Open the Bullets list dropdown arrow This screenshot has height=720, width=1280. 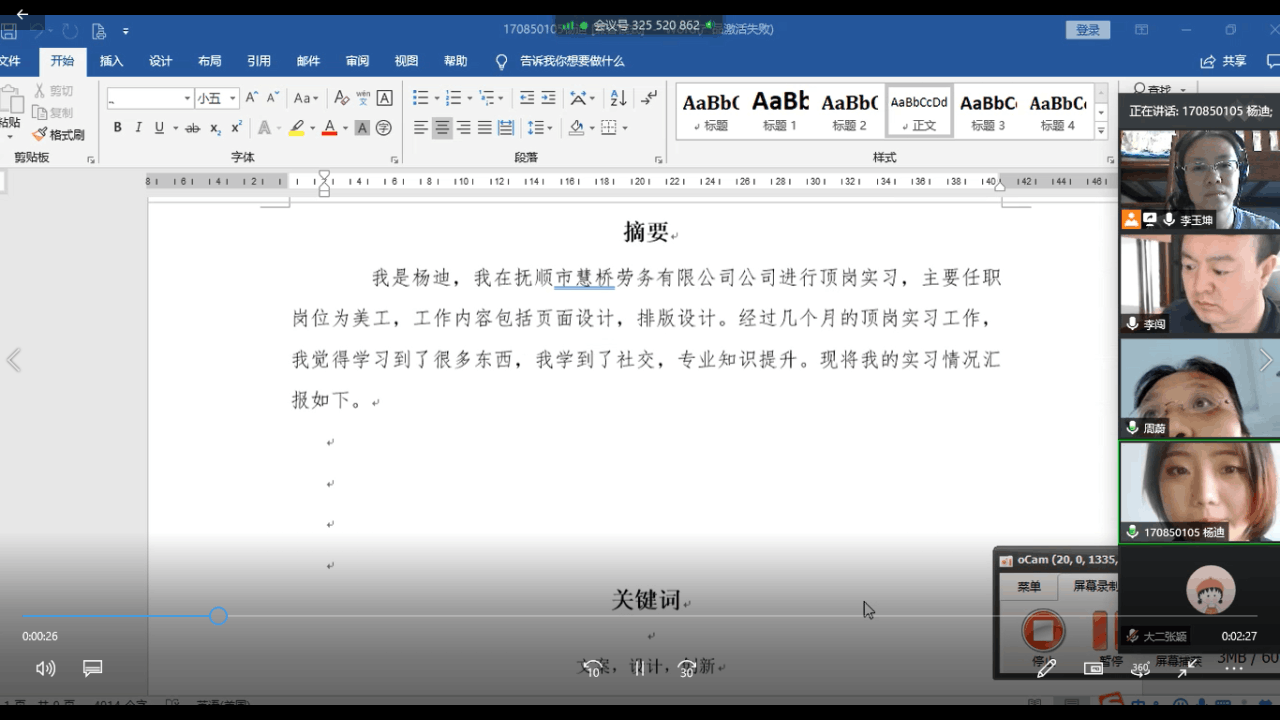click(437, 98)
